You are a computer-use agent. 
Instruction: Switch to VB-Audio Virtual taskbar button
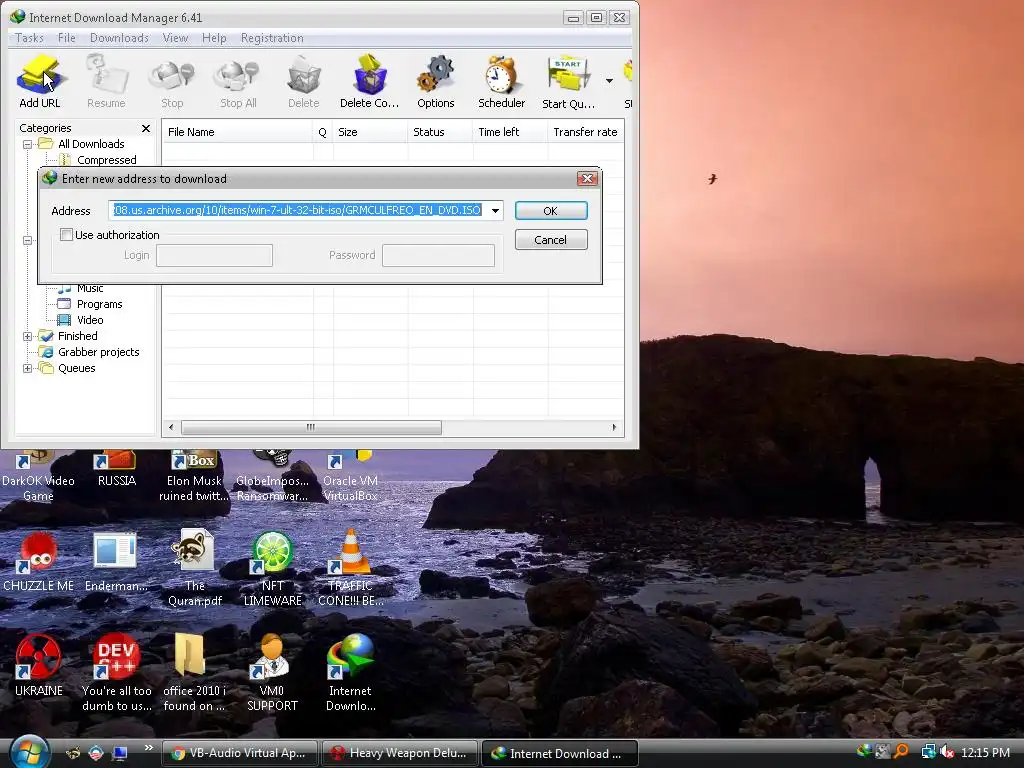tap(239, 753)
